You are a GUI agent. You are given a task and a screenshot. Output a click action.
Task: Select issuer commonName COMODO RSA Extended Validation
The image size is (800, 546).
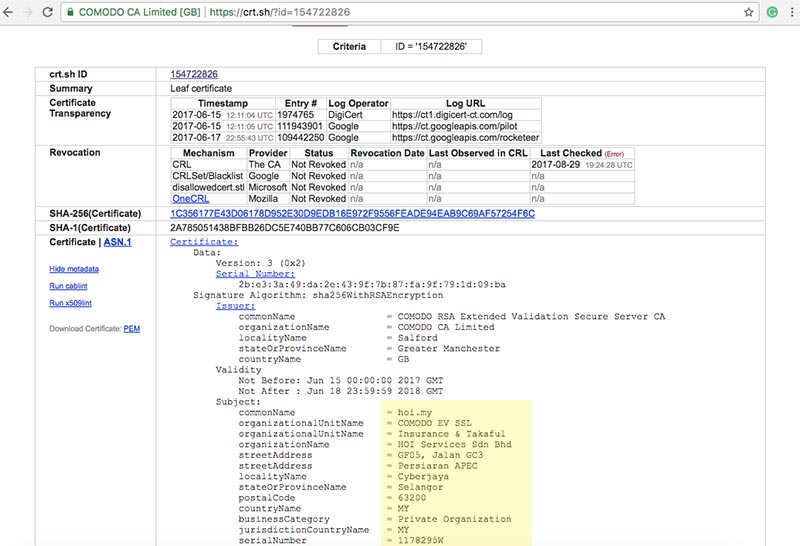click(531, 316)
